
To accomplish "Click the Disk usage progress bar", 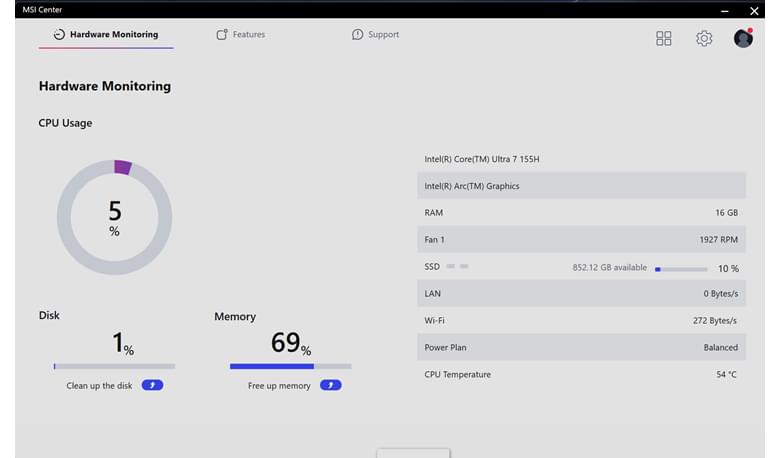I will point(114,366).
